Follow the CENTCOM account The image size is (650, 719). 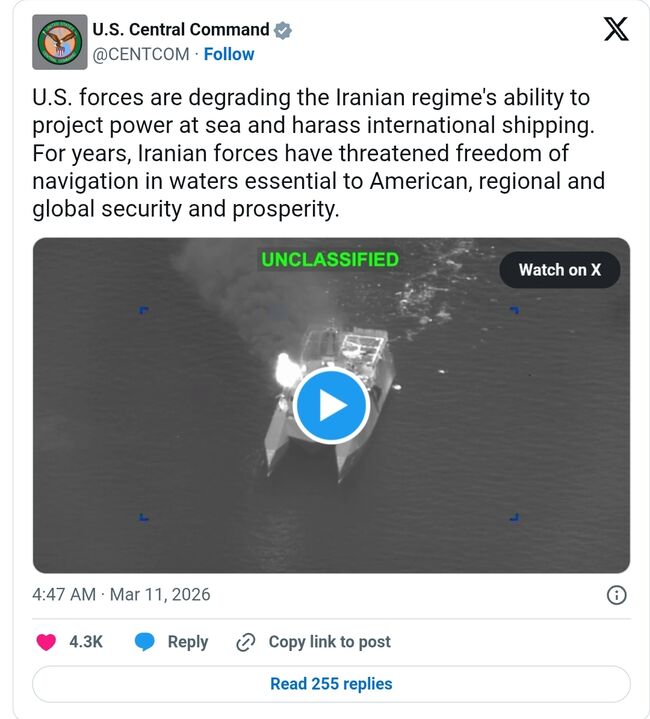(228, 54)
